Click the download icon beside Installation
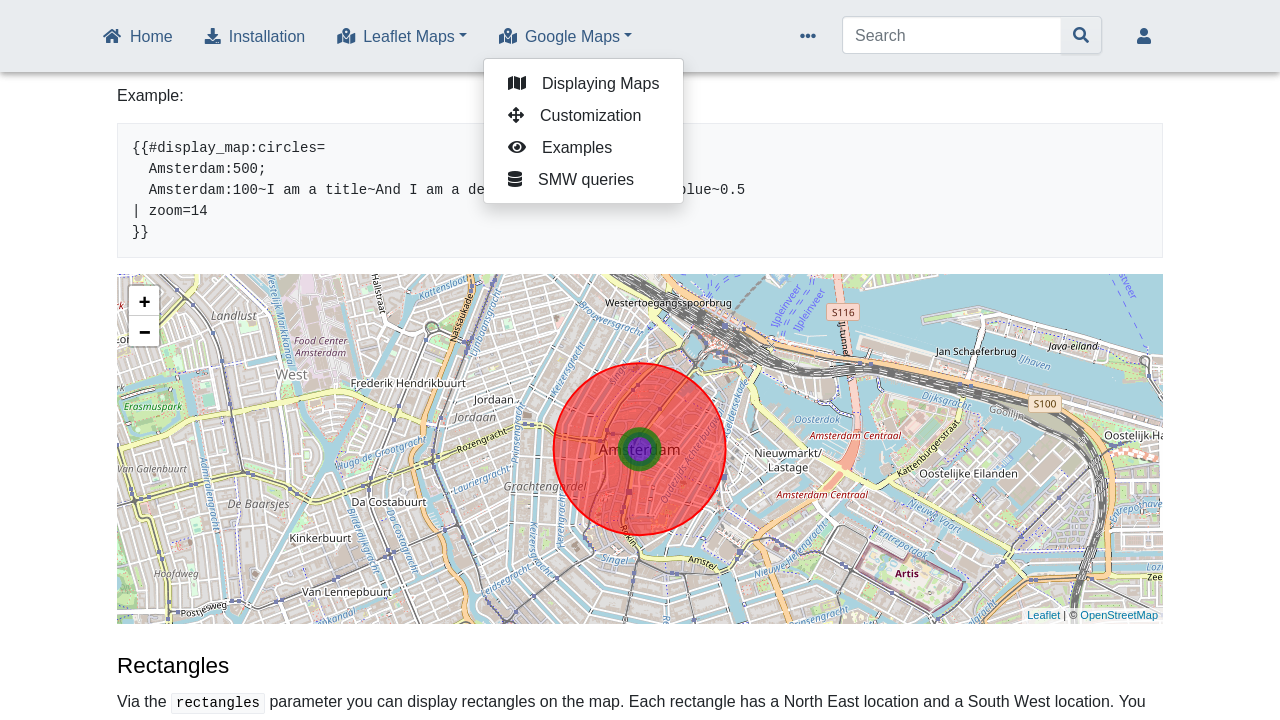 point(213,36)
